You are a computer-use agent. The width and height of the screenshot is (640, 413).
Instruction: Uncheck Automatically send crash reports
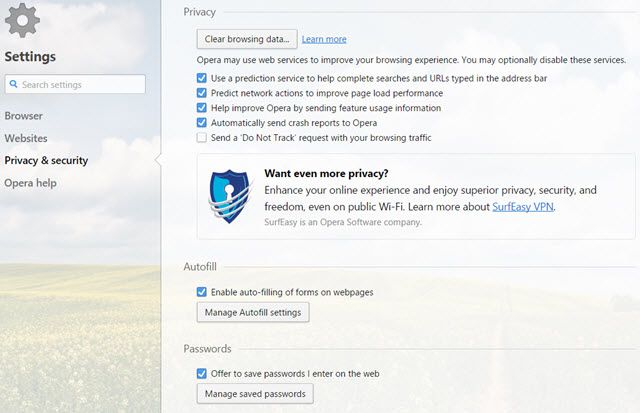pos(203,123)
